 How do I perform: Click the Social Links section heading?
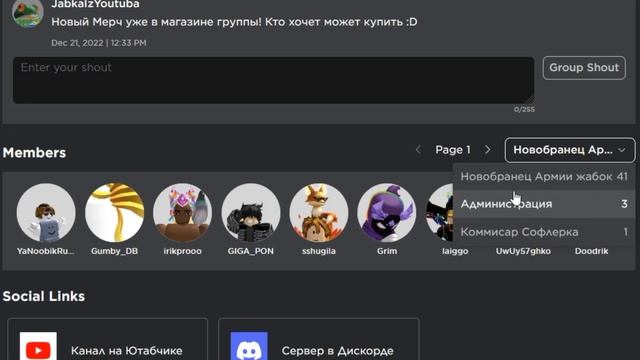tap(44, 296)
